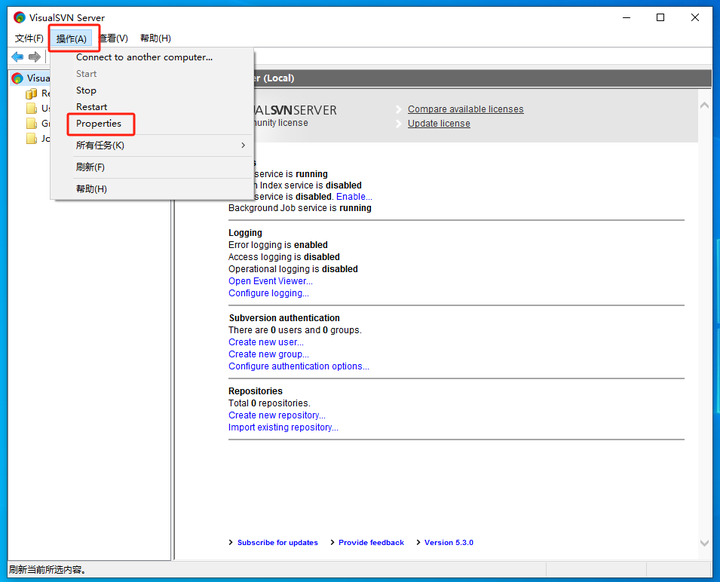The image size is (720, 582).
Task: Click the Repositories section heading
Action: (255, 391)
